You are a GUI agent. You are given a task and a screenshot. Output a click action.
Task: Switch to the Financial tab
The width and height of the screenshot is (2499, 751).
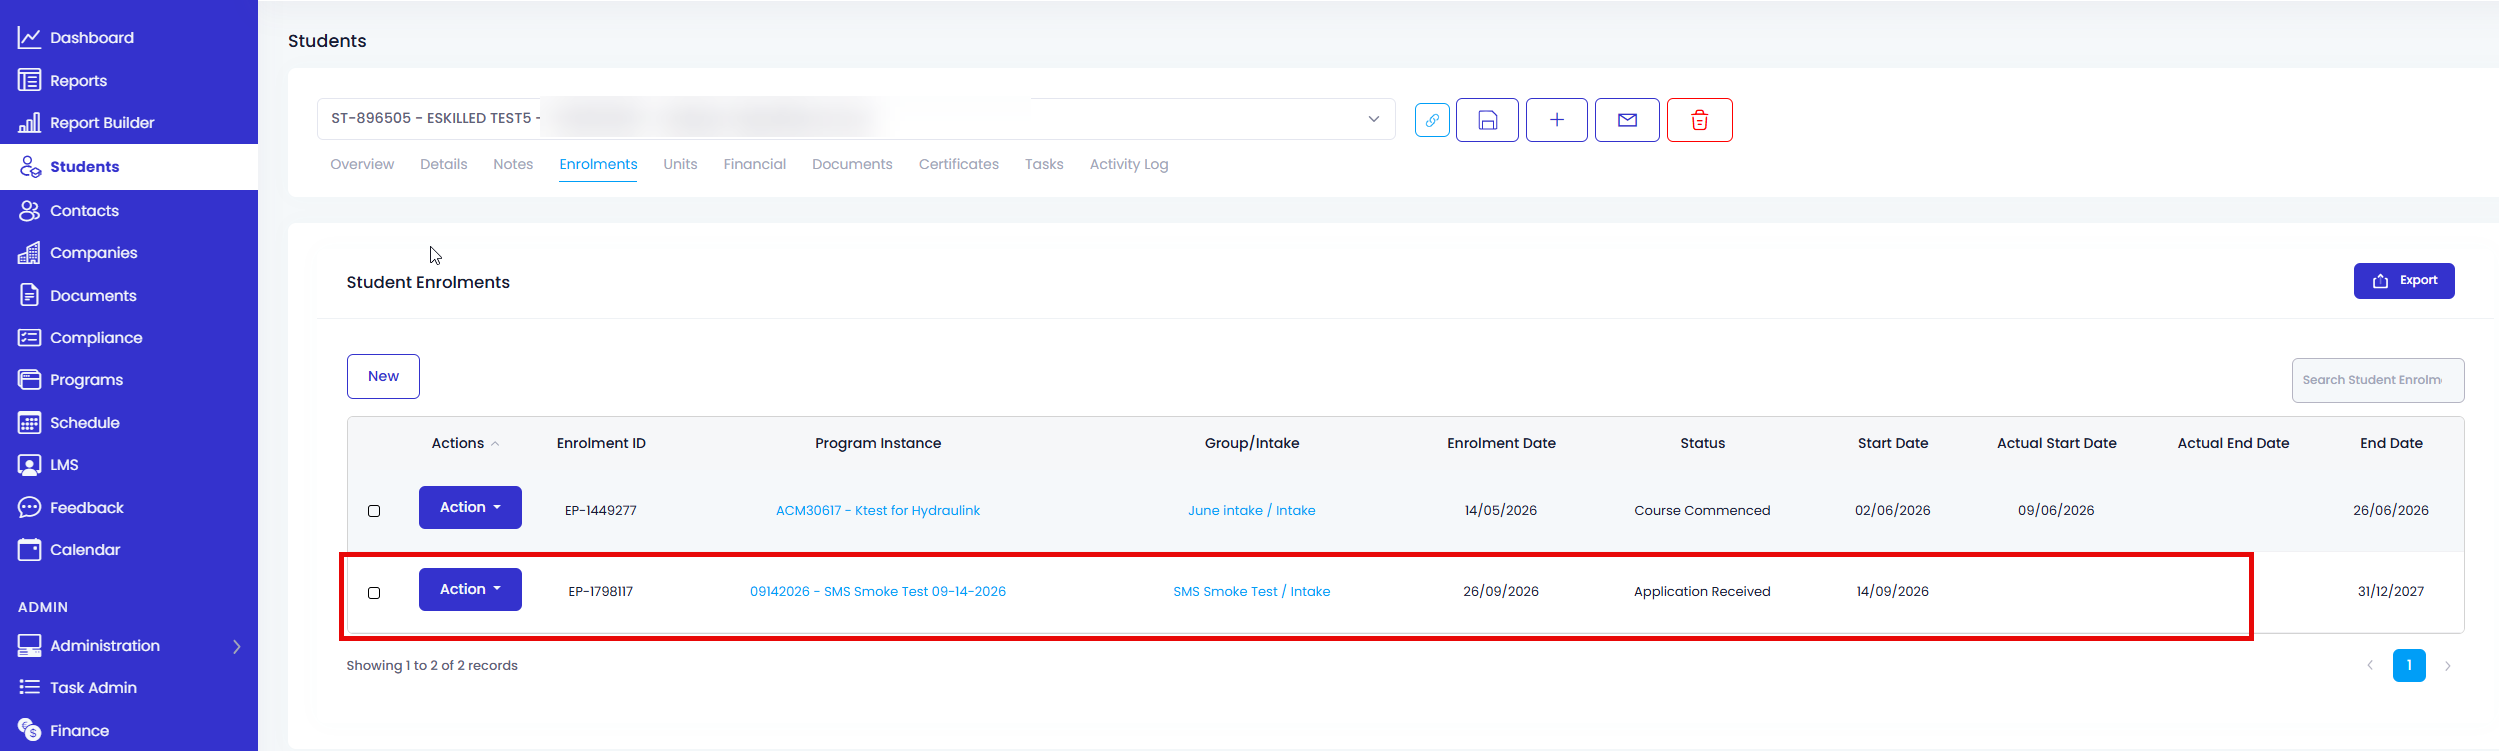point(754,164)
